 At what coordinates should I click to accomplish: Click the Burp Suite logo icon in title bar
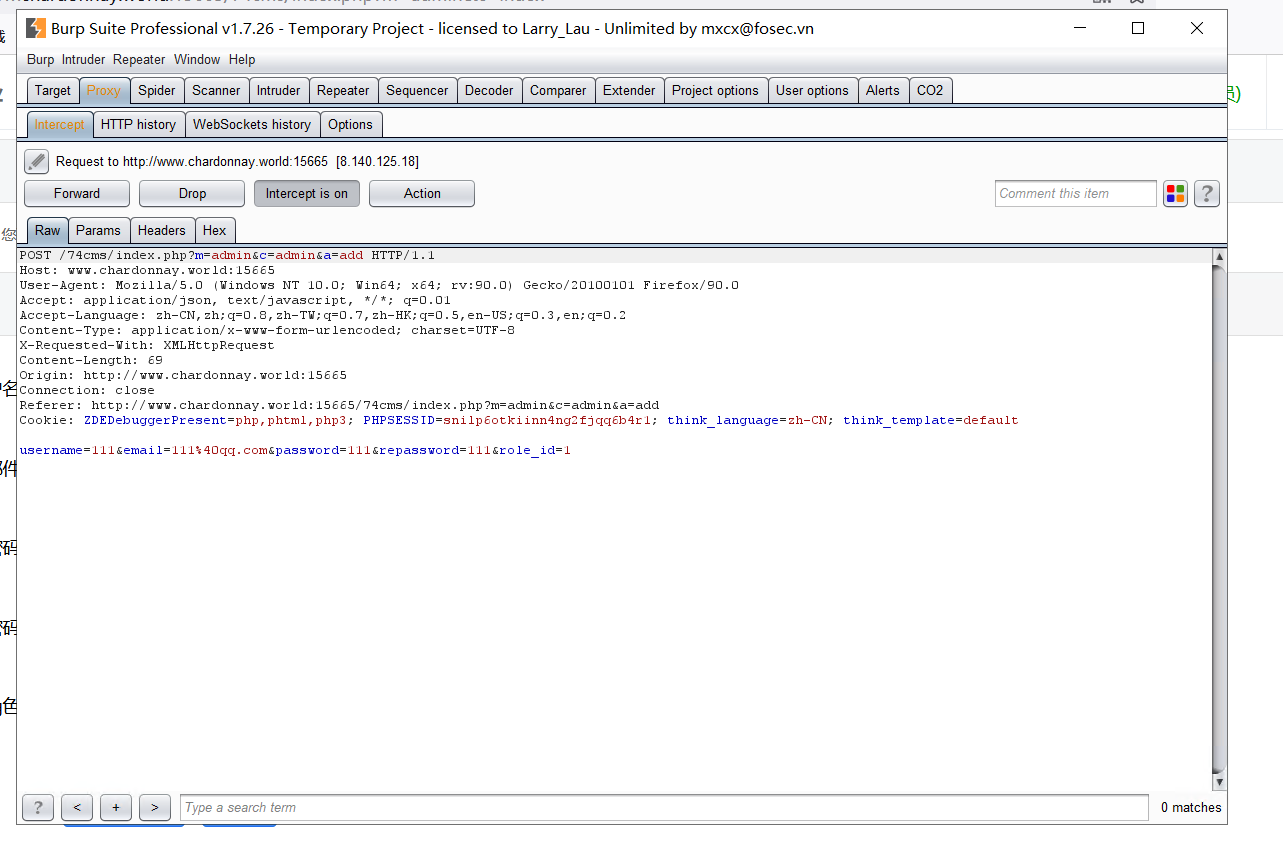coord(36,28)
